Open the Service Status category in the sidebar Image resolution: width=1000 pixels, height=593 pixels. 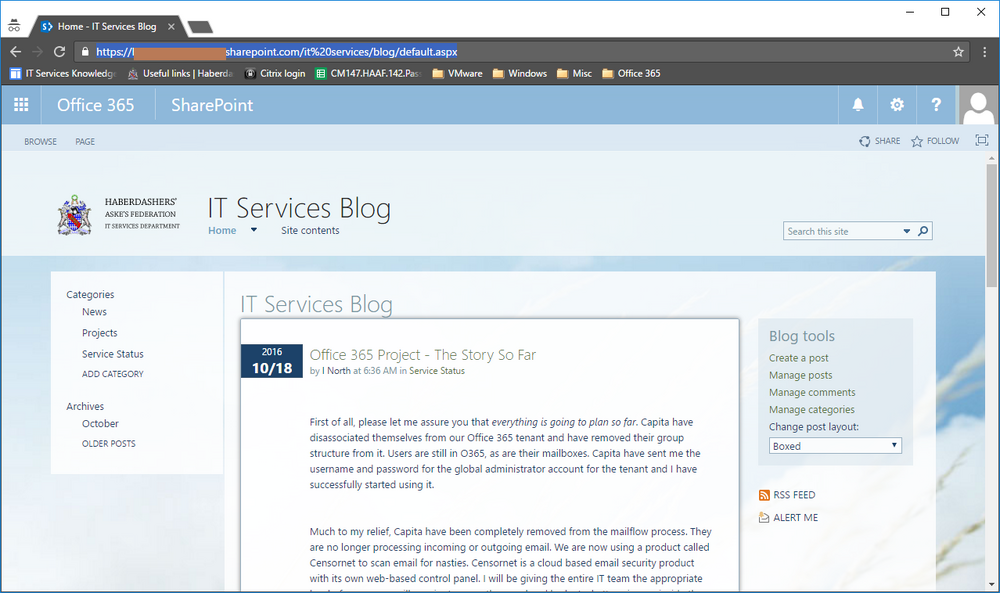point(112,354)
